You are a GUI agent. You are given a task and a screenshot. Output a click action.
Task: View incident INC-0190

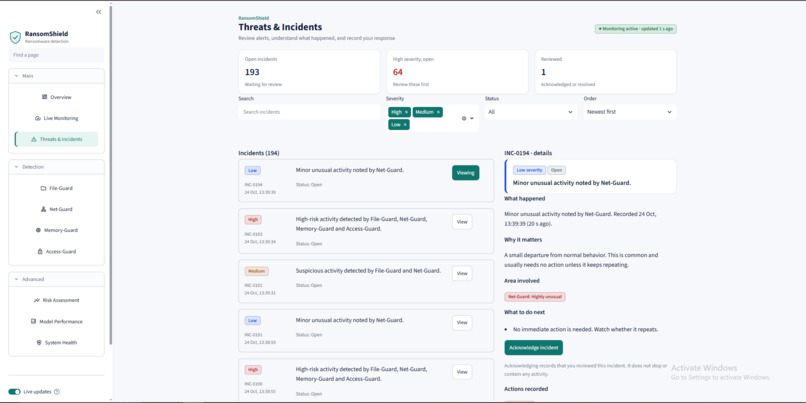(462, 372)
